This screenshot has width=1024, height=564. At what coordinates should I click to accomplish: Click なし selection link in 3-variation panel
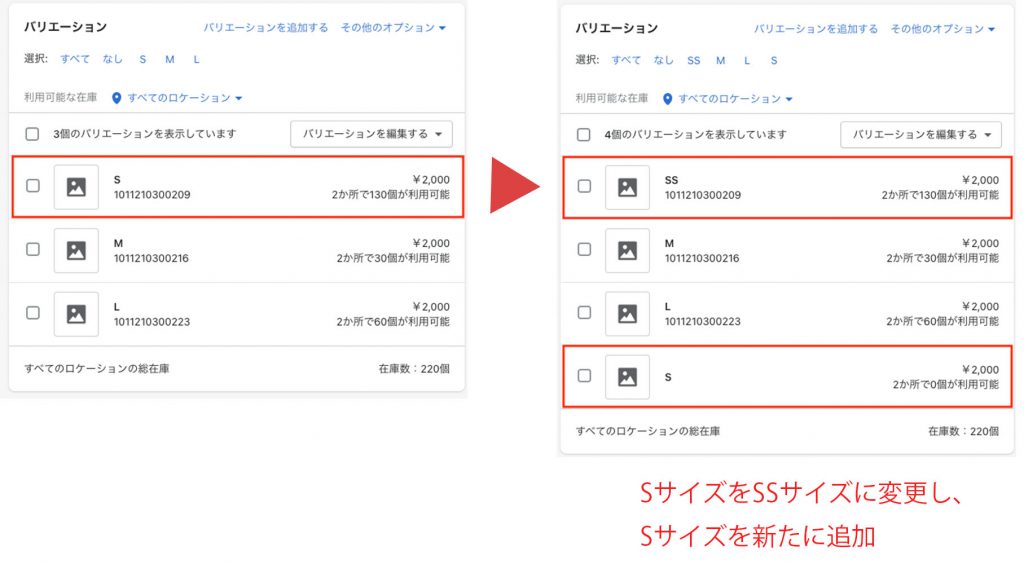pyautogui.click(x=113, y=59)
